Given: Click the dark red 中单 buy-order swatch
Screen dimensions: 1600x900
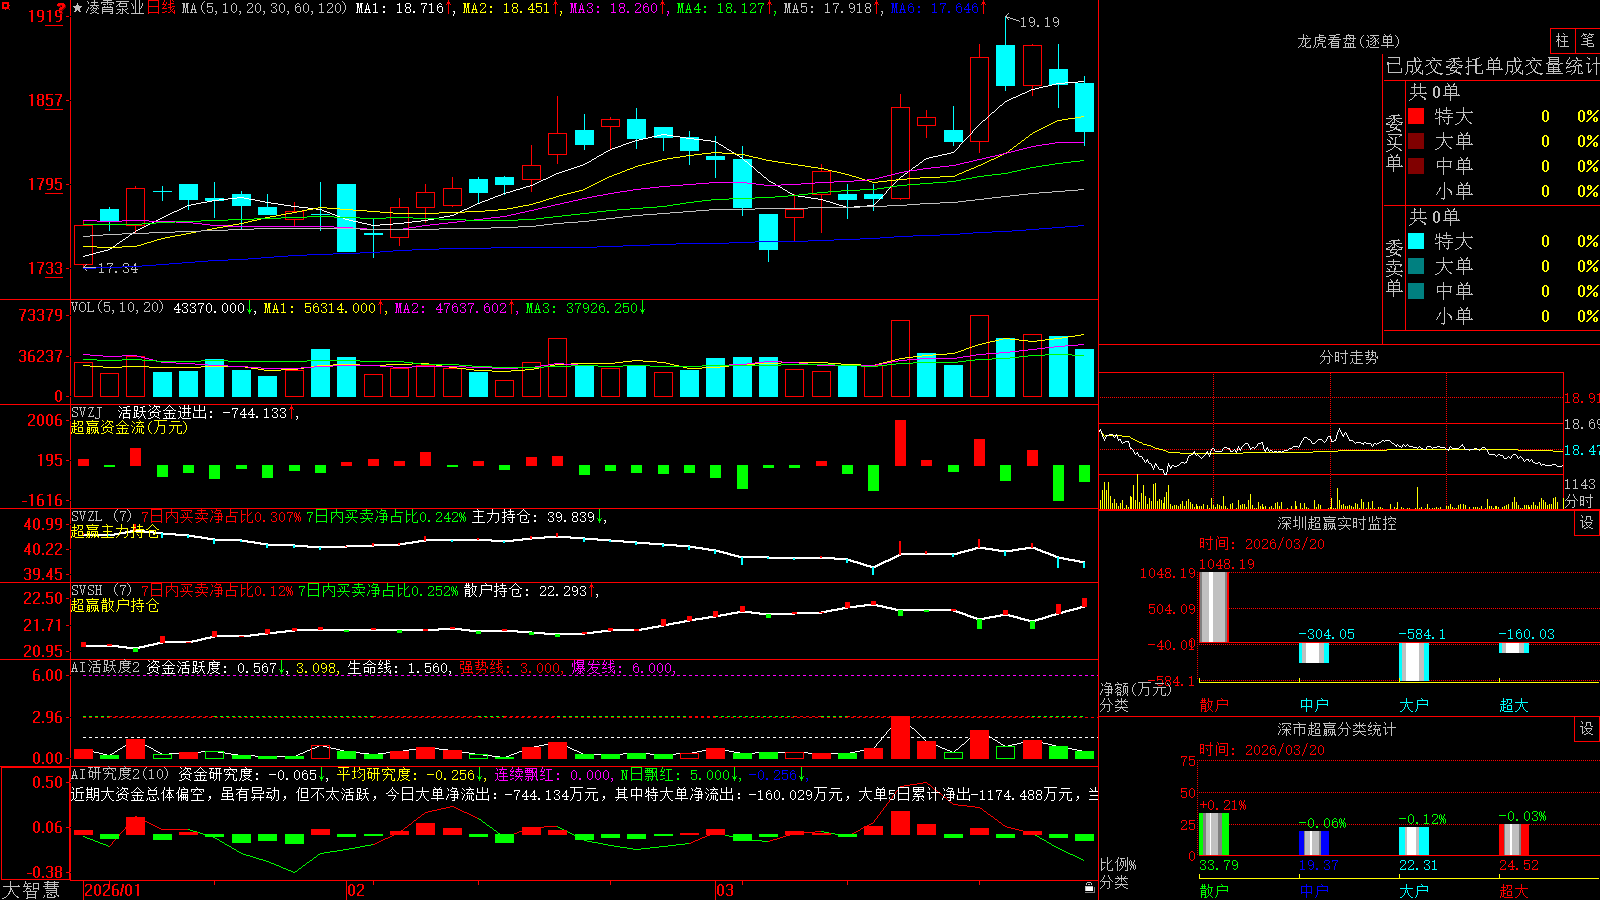Looking at the screenshot, I should tap(1416, 166).
